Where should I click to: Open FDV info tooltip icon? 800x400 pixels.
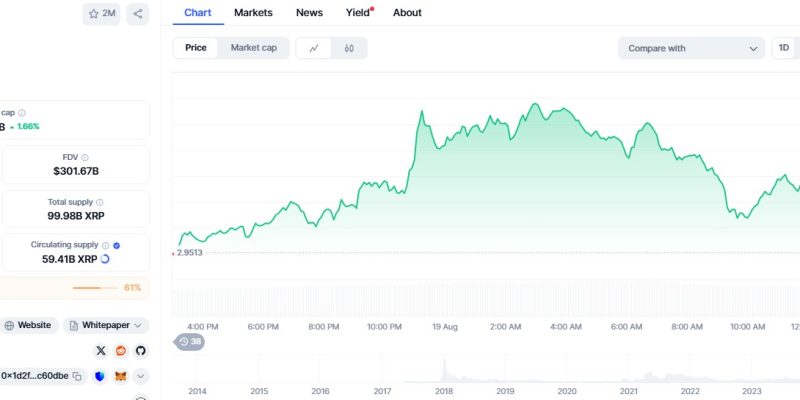click(85, 158)
